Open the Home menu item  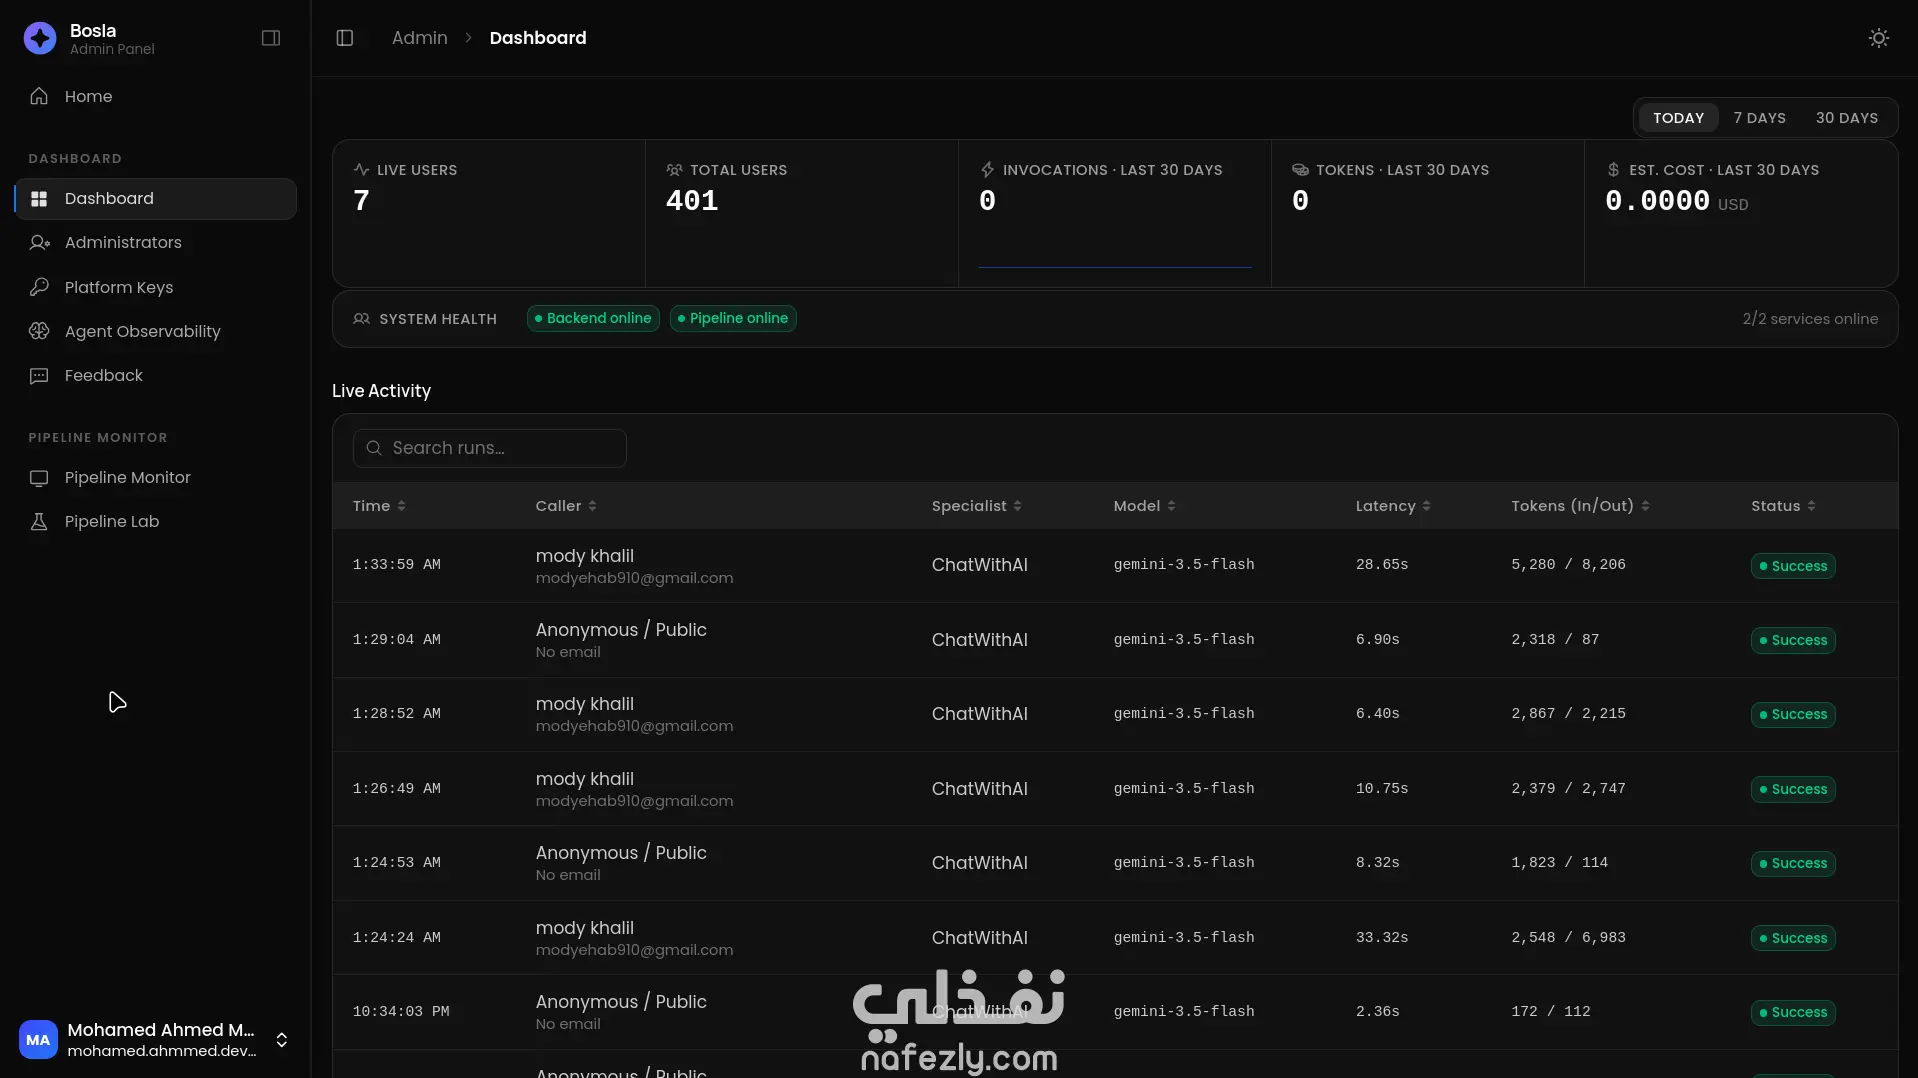(155, 96)
